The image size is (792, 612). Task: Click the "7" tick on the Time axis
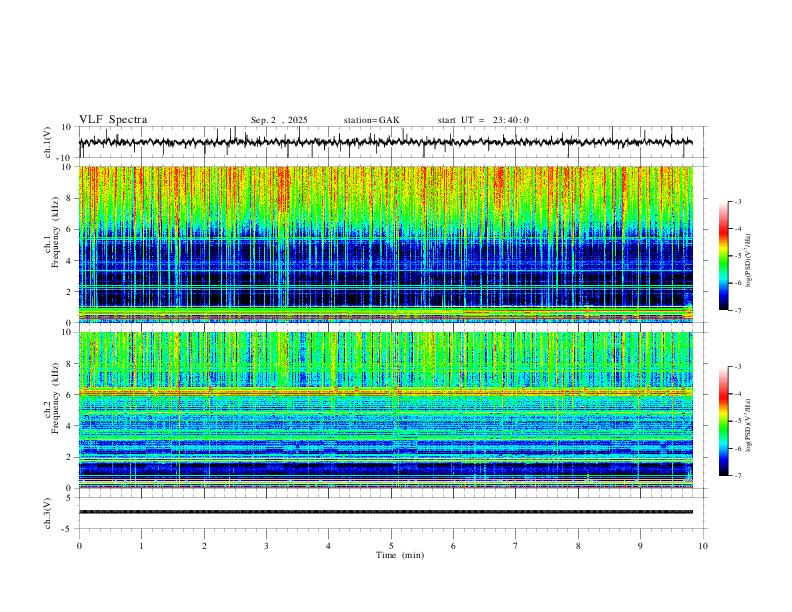point(516,546)
